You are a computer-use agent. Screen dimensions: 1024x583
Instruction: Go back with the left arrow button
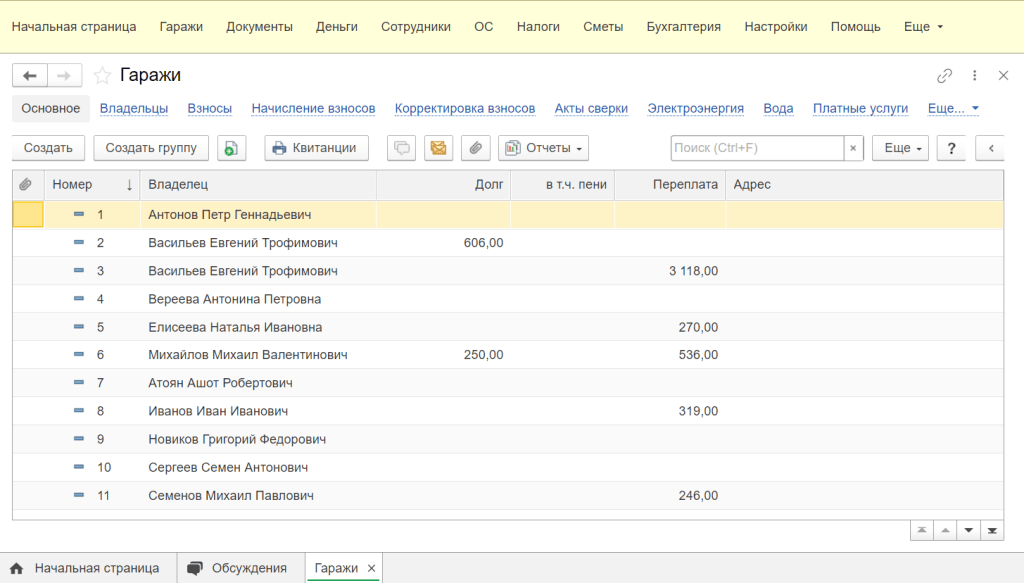click(x=29, y=76)
